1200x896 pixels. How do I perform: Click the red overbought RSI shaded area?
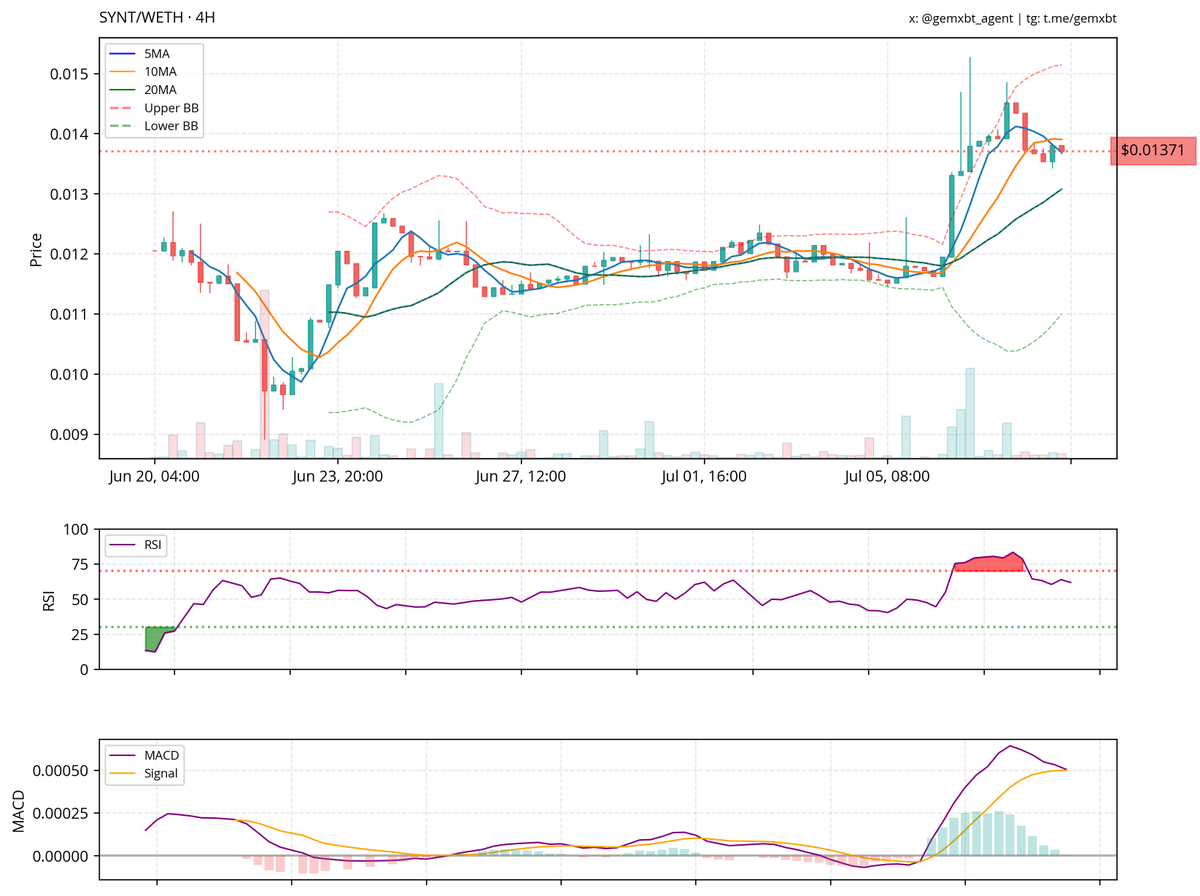coord(990,563)
